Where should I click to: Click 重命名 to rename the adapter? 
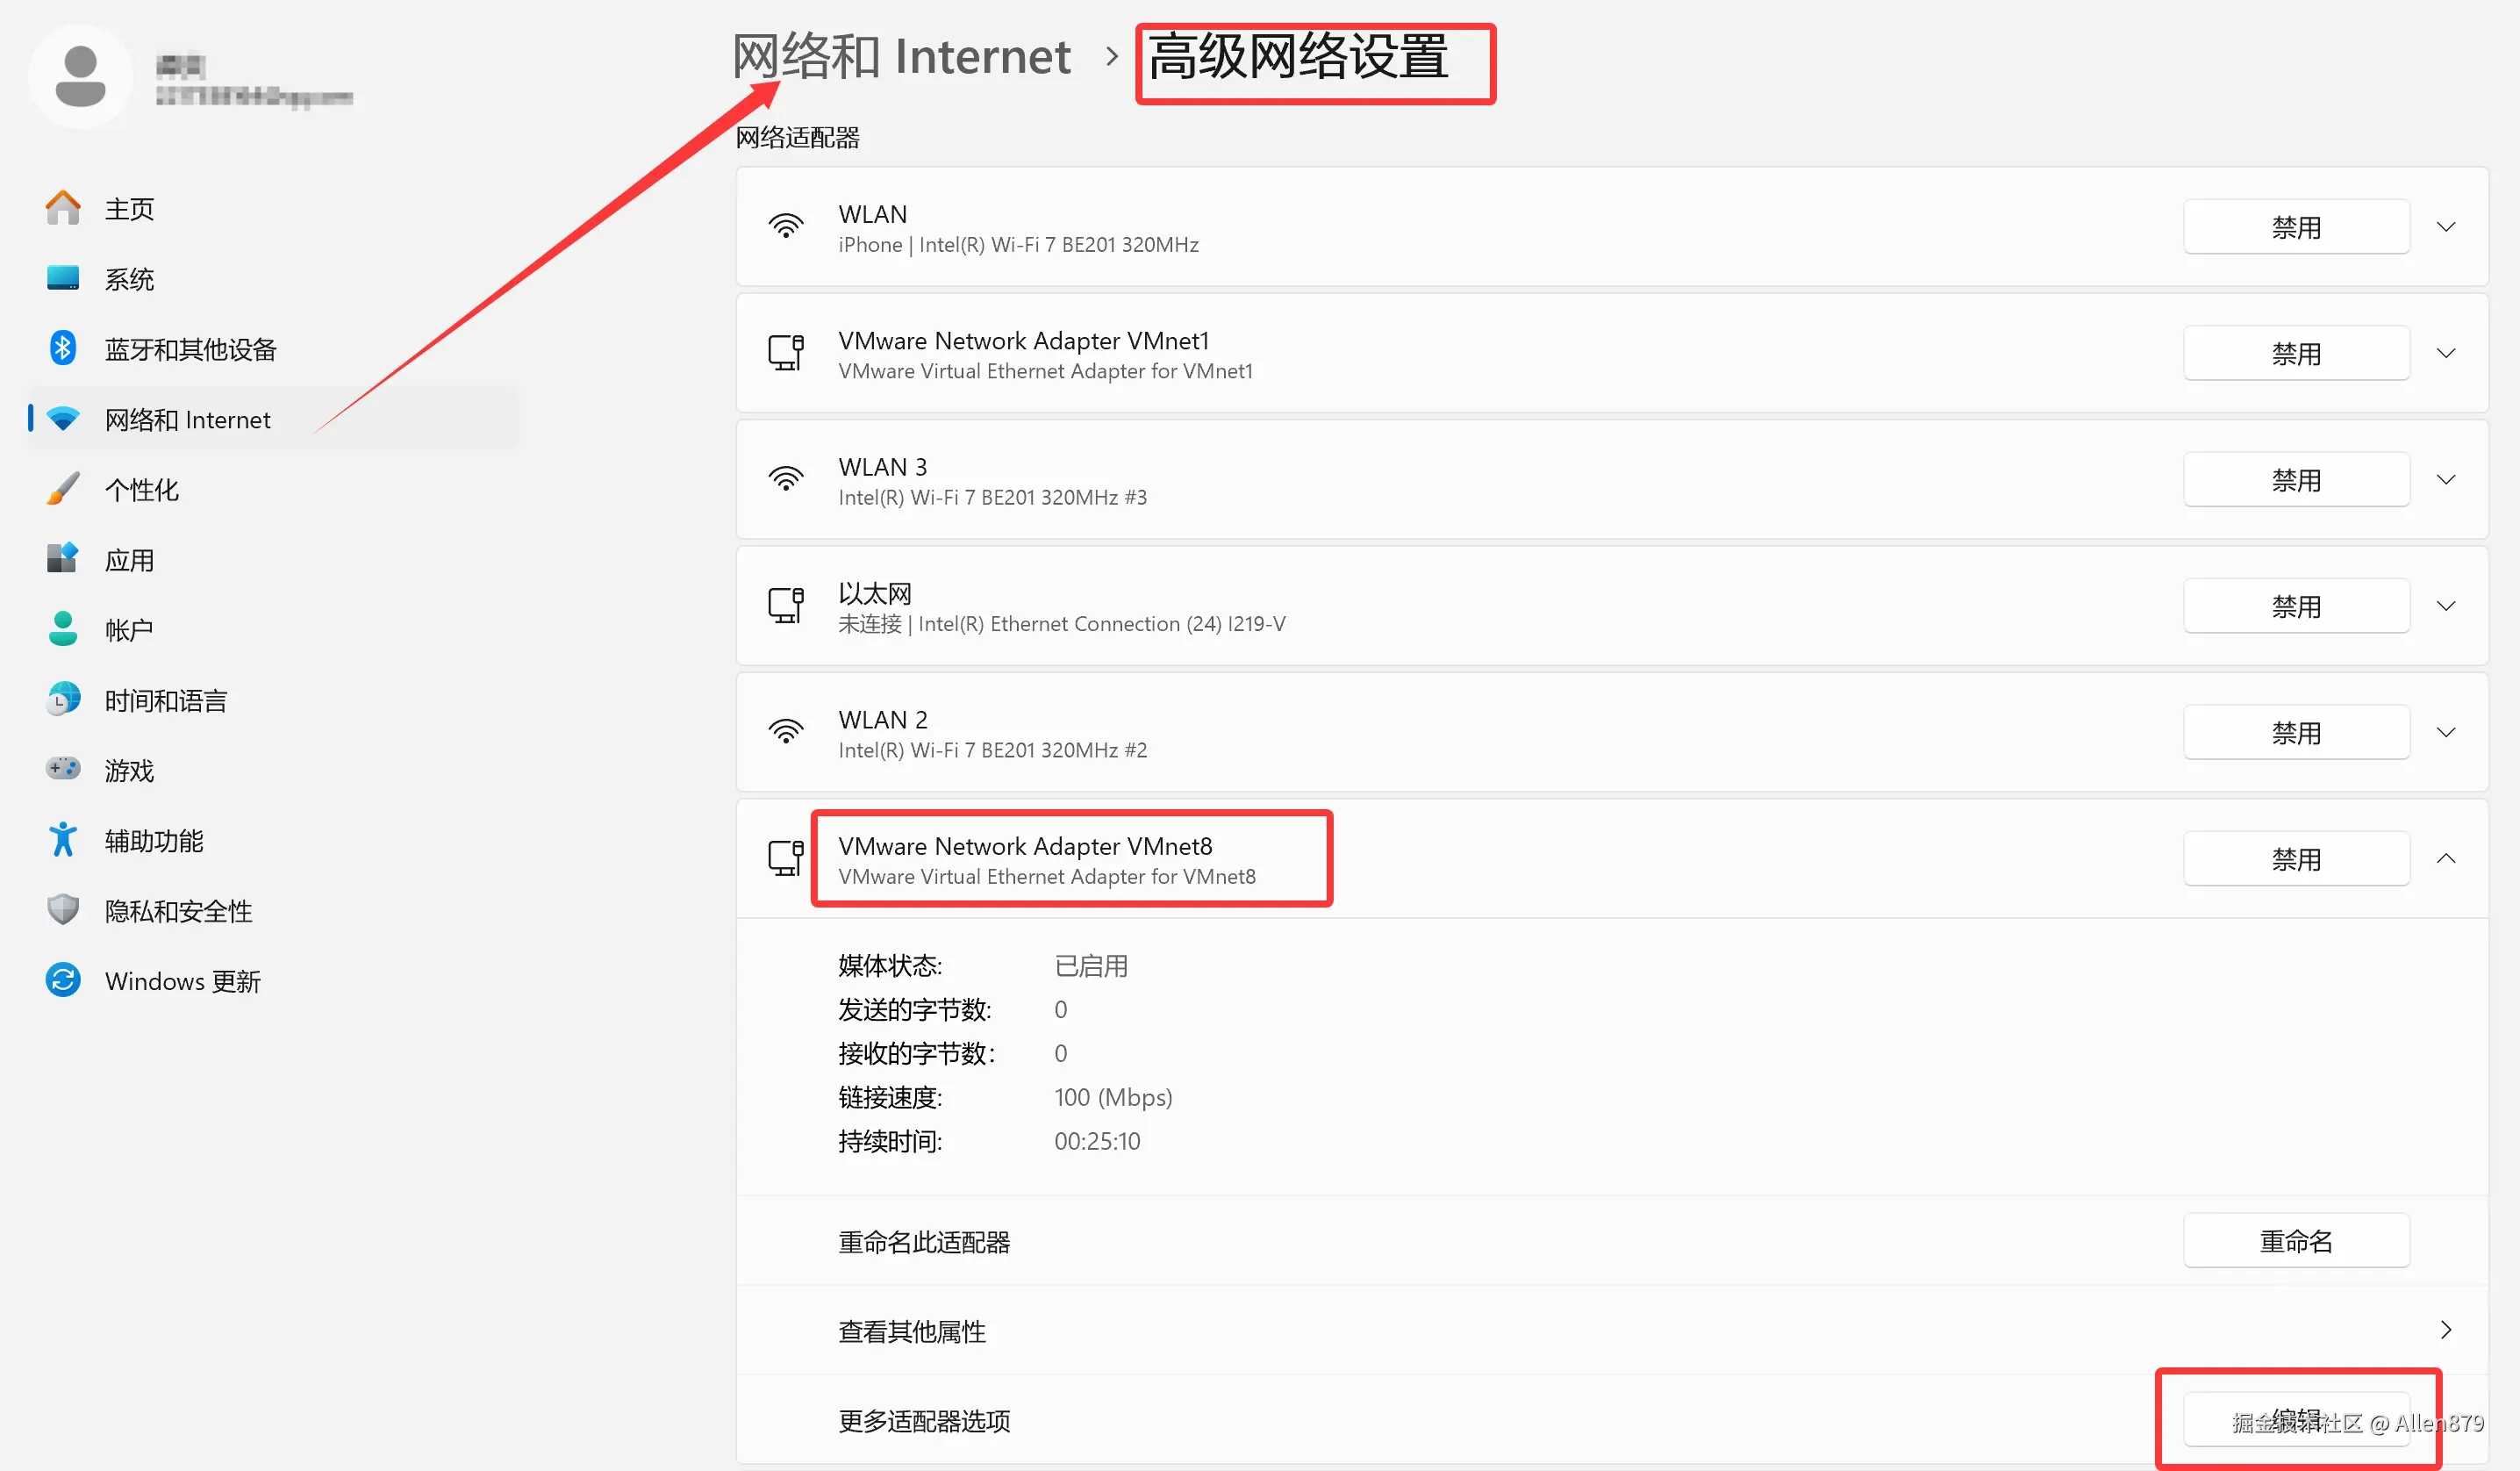click(x=2295, y=1241)
